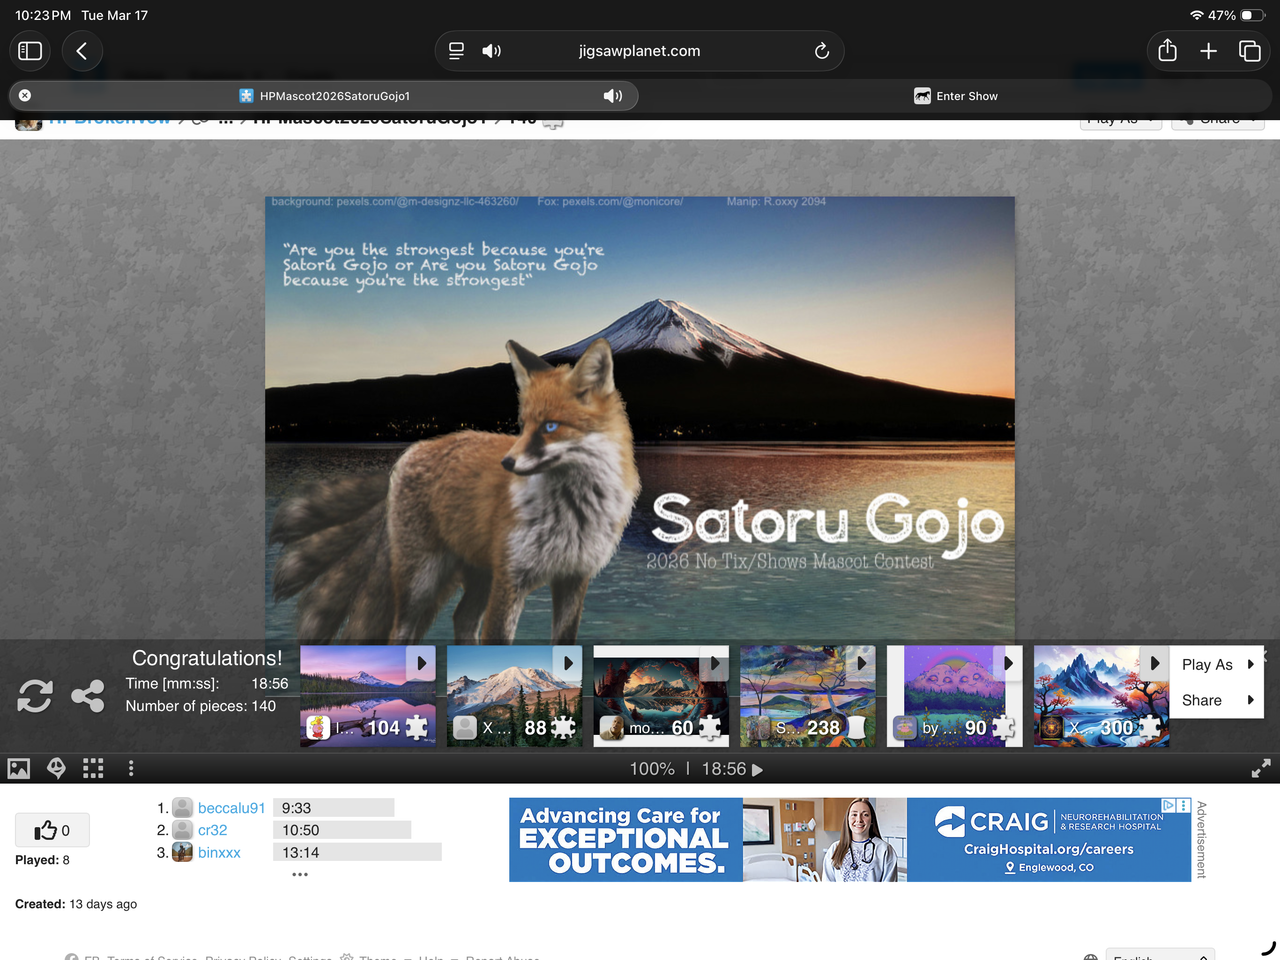Click the AdChoices icon on the ad
The height and width of the screenshot is (960, 1280).
1168,805
